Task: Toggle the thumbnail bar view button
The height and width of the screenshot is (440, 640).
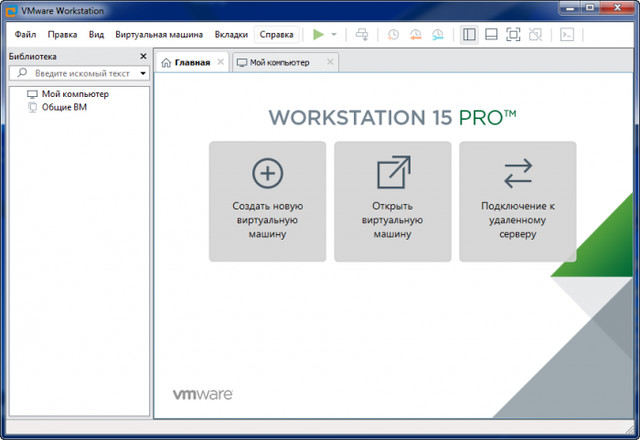Action: [491, 34]
